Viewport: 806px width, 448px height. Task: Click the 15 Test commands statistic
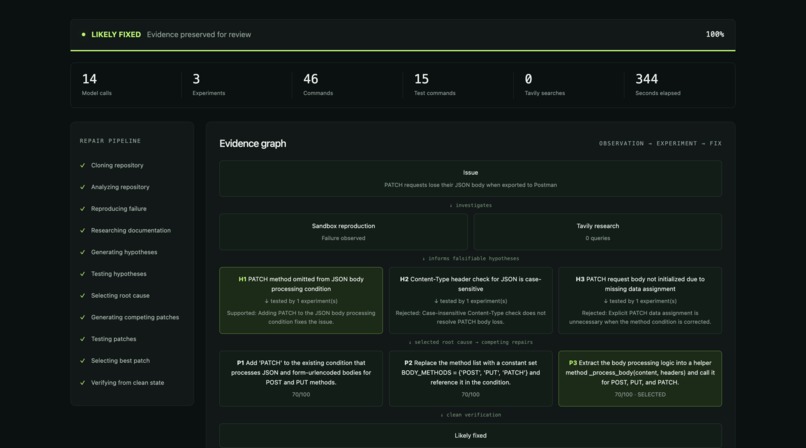pos(435,85)
